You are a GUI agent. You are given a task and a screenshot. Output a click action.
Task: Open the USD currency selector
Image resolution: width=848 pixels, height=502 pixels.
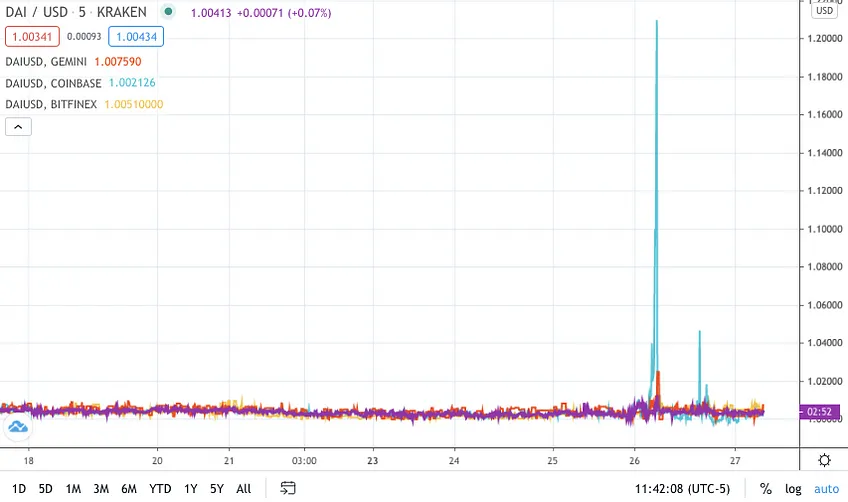pyautogui.click(x=824, y=10)
